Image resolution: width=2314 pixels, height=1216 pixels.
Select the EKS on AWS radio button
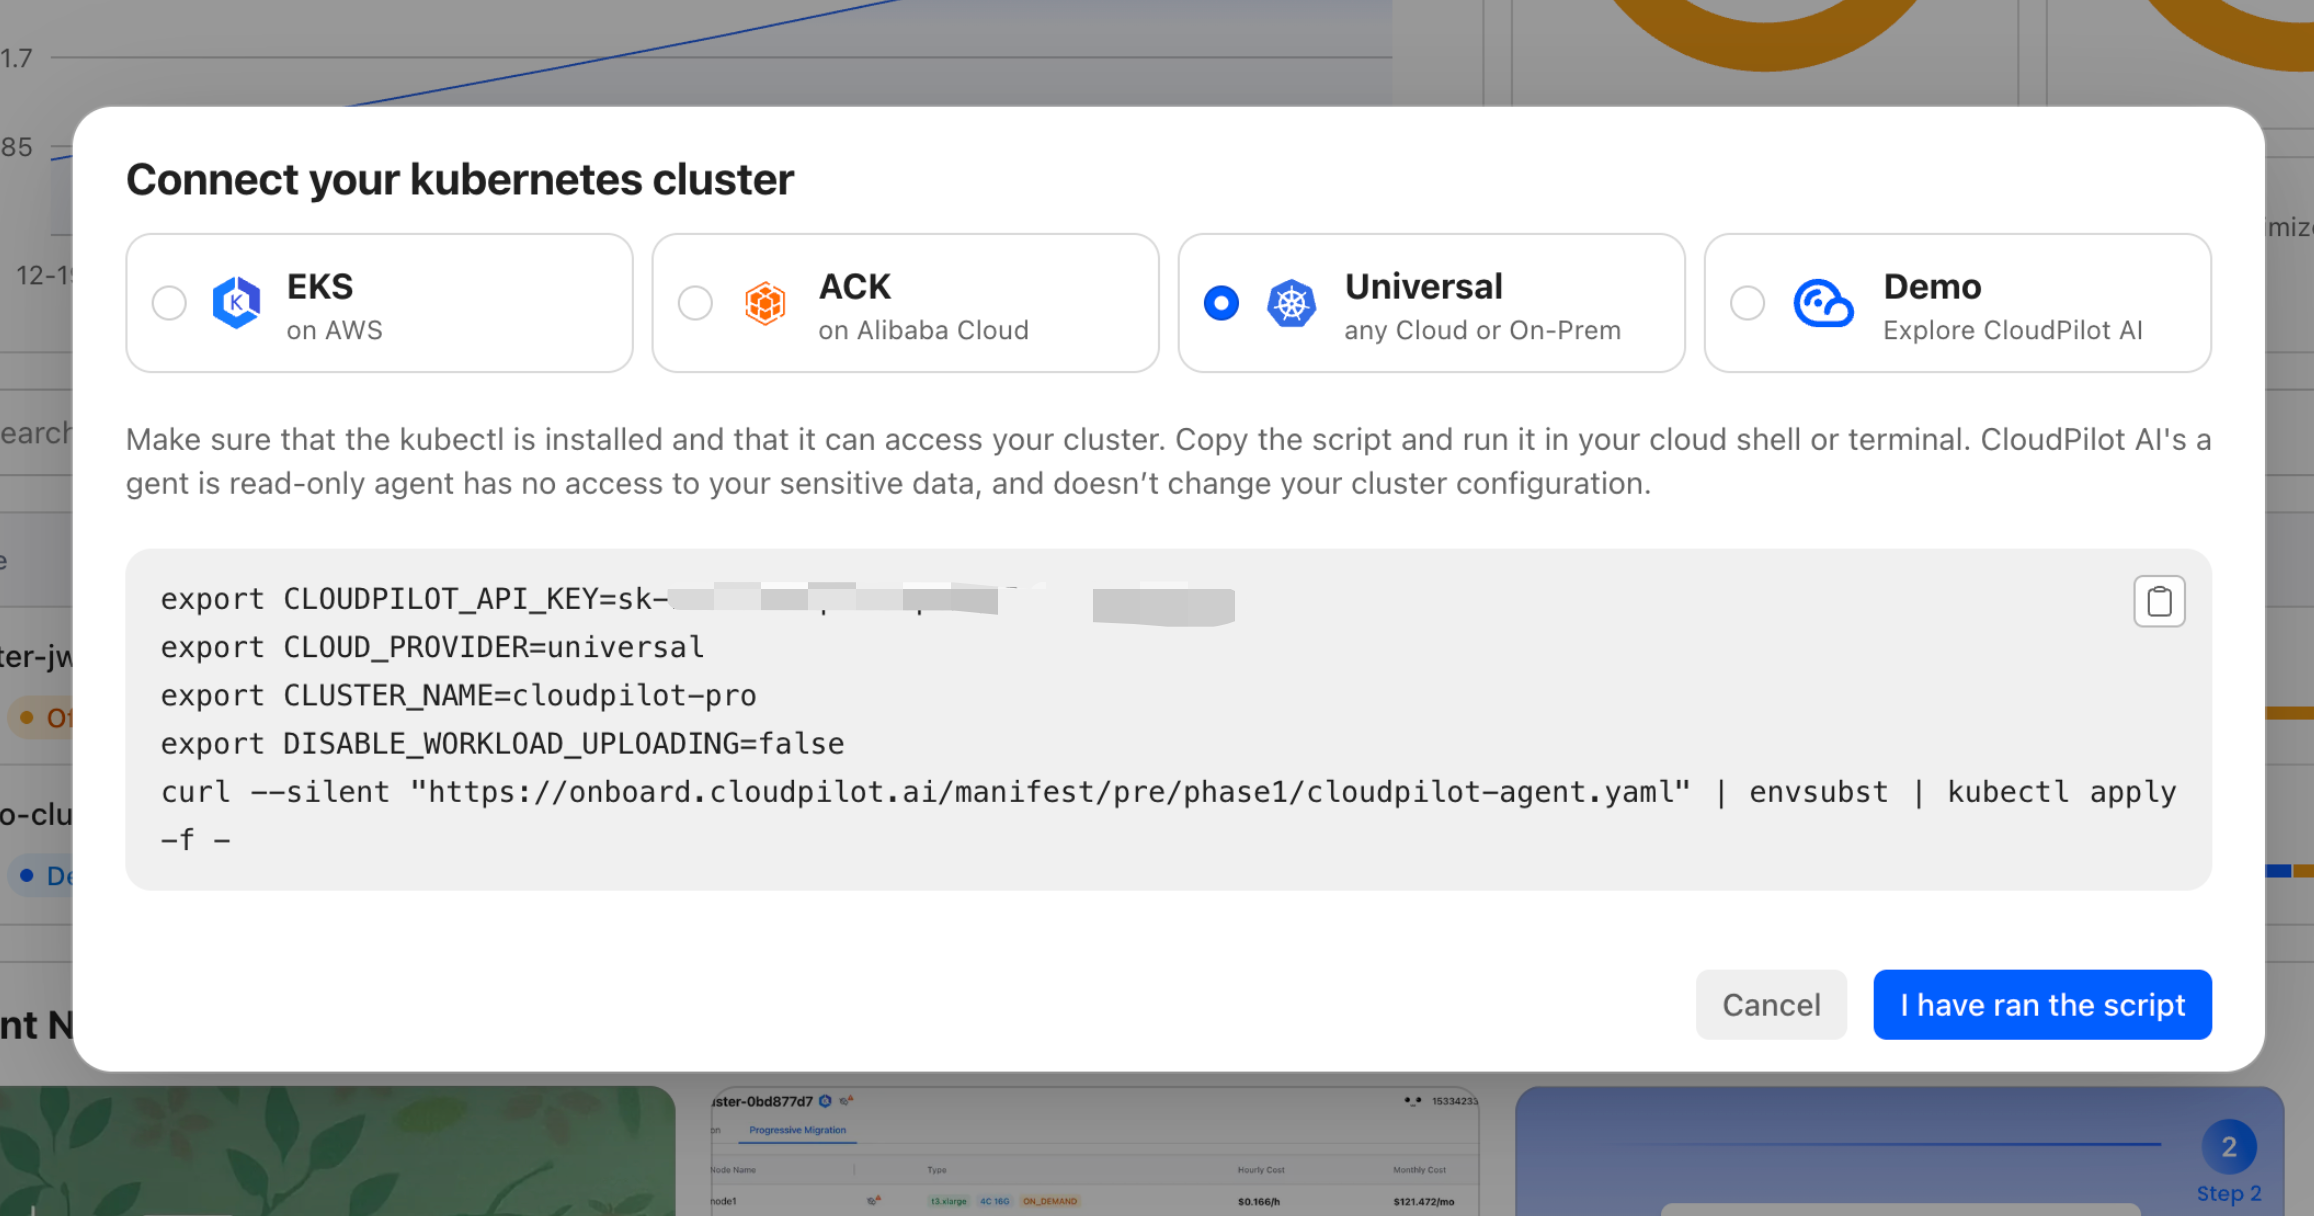(x=169, y=302)
